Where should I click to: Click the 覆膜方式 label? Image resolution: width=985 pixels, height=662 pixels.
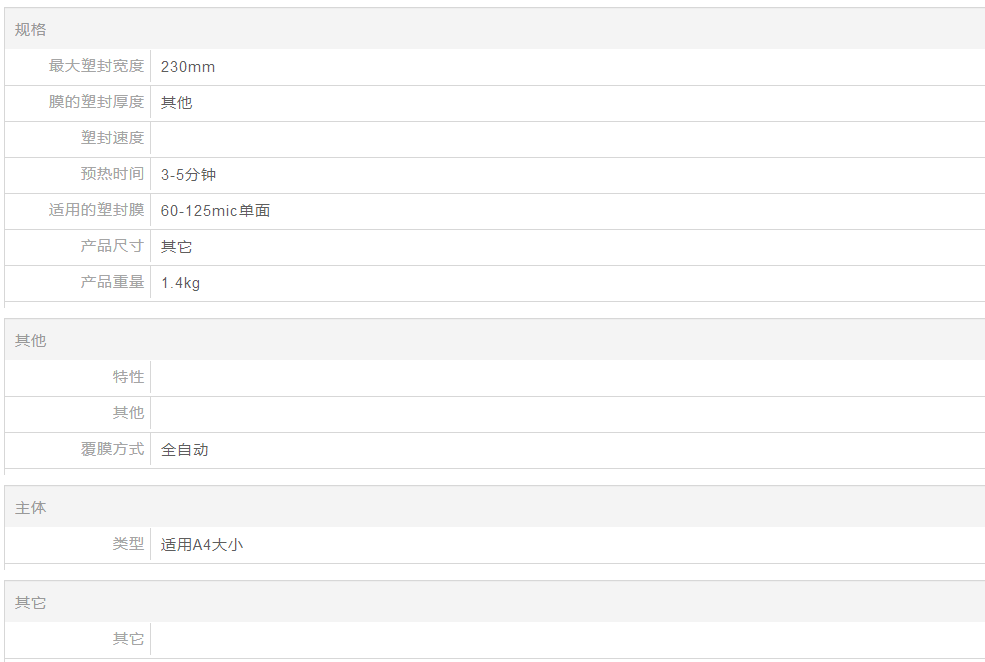112,449
